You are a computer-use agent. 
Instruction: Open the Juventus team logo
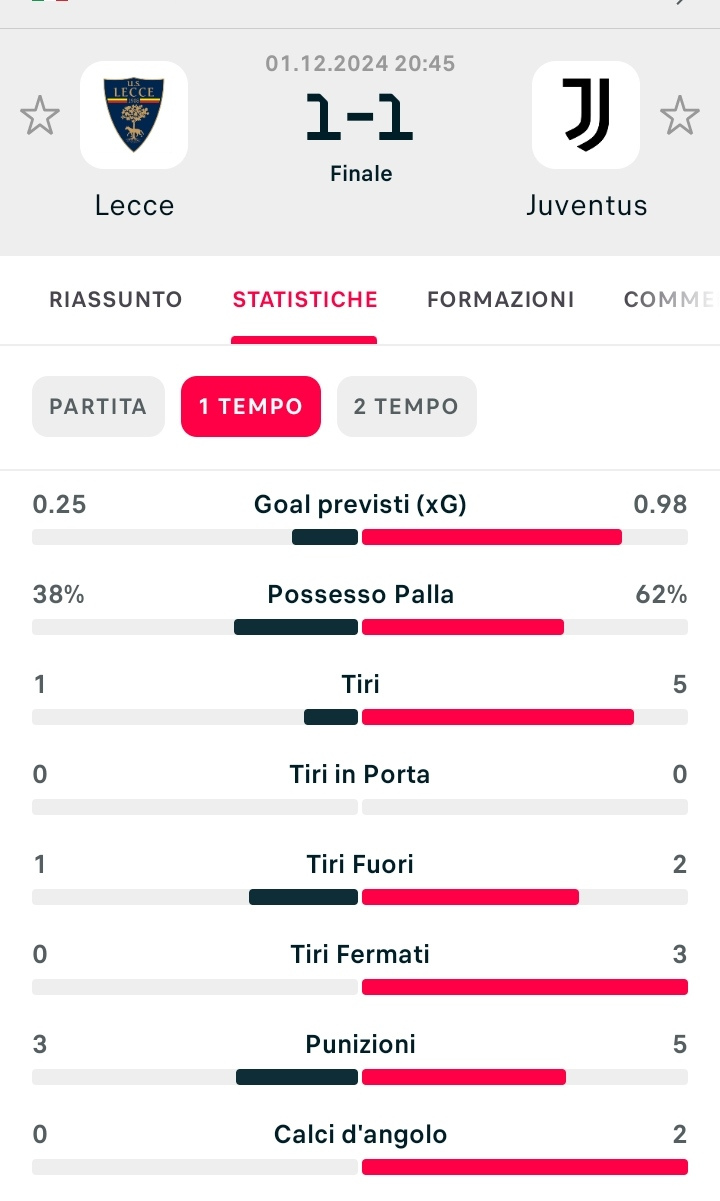[x=586, y=115]
